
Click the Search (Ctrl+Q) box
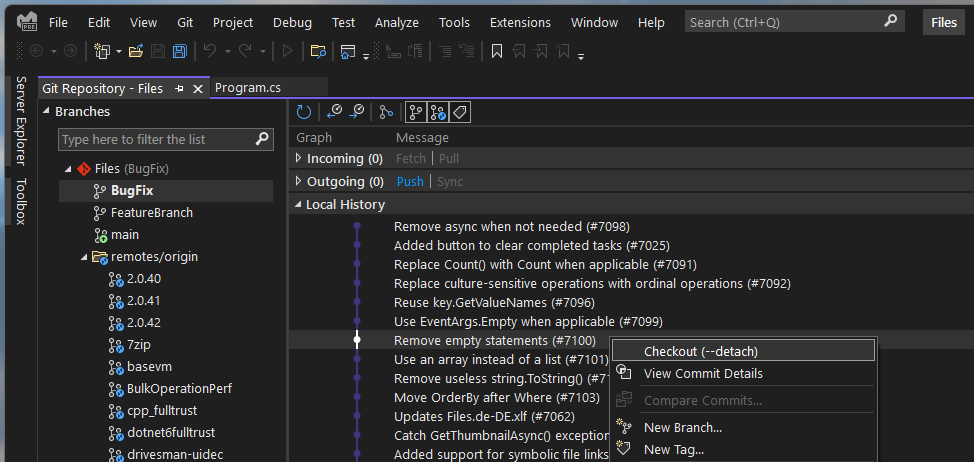click(x=795, y=22)
